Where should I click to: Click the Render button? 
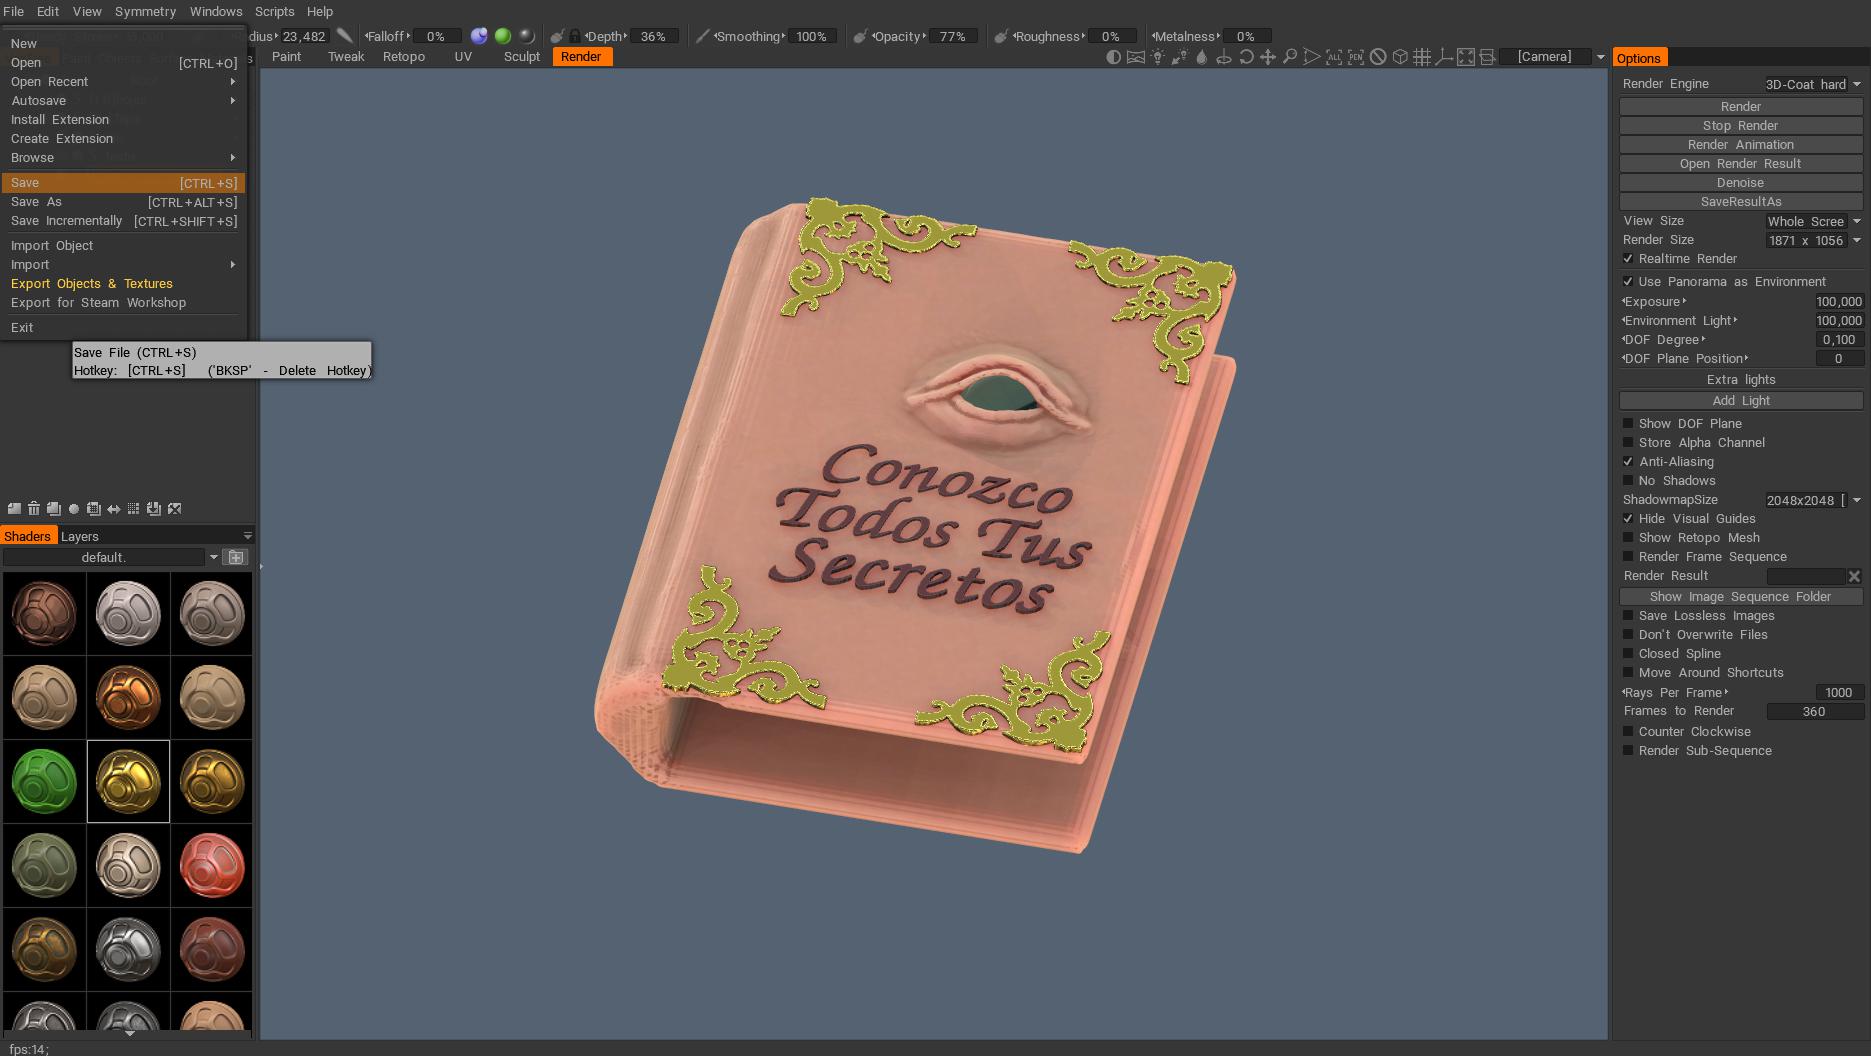1740,107
